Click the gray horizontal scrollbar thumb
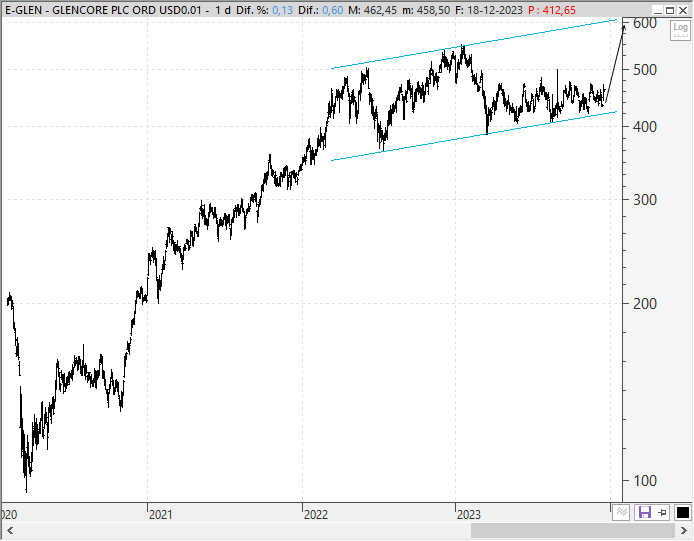Screen dimensions: 694x541 573,530
